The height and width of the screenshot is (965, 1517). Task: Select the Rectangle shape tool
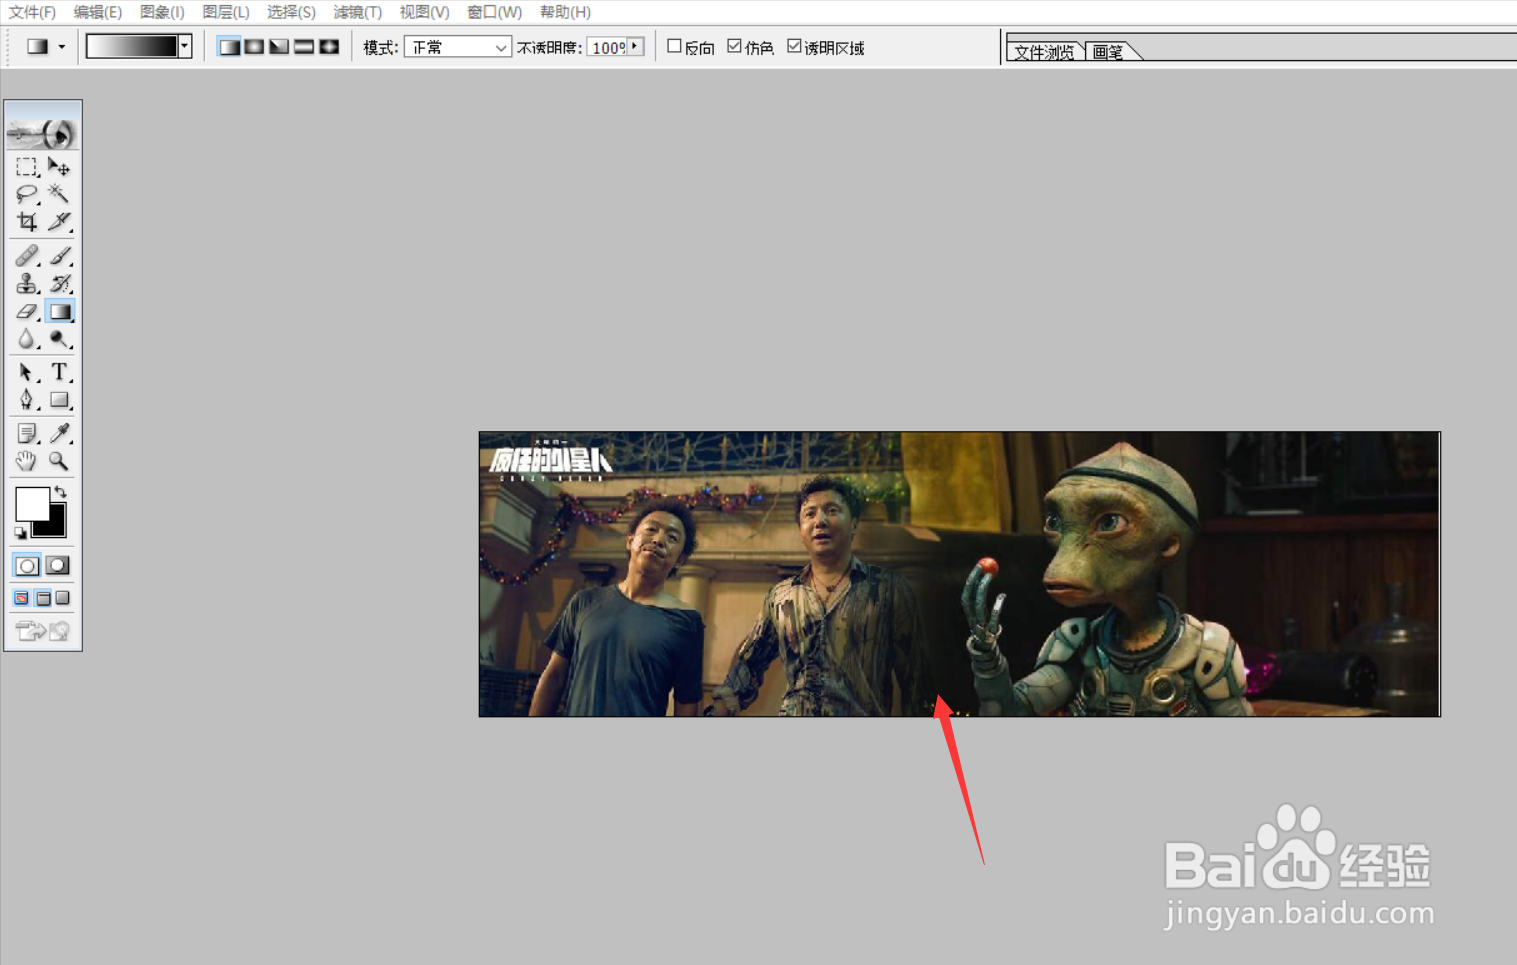coord(59,400)
